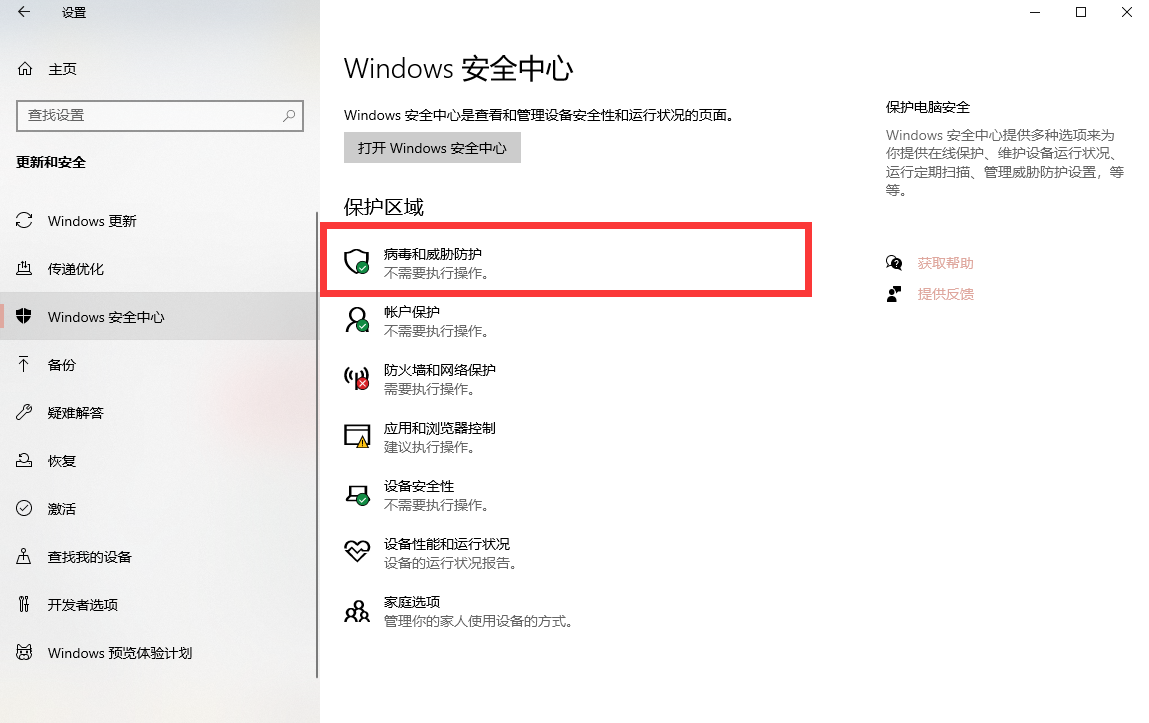This screenshot has height=723, width=1149.
Task: Select Windows 预览体验计划 in the sidebar
Action: coord(158,653)
